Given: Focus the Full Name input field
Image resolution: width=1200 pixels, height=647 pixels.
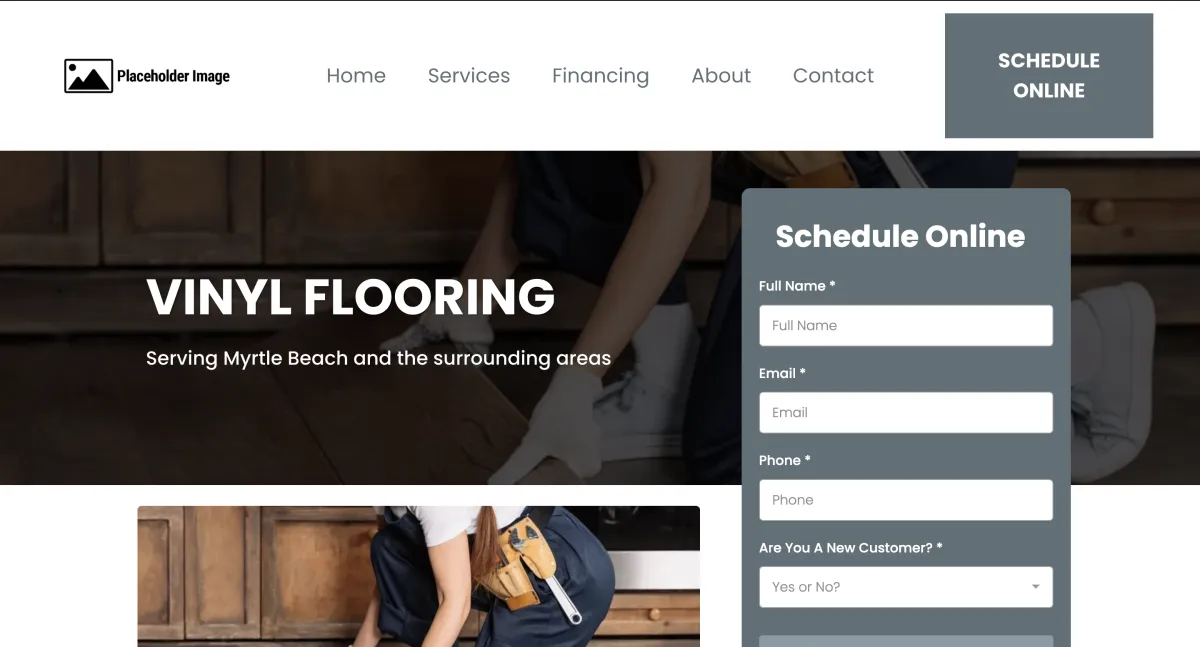Looking at the screenshot, I should [x=906, y=325].
